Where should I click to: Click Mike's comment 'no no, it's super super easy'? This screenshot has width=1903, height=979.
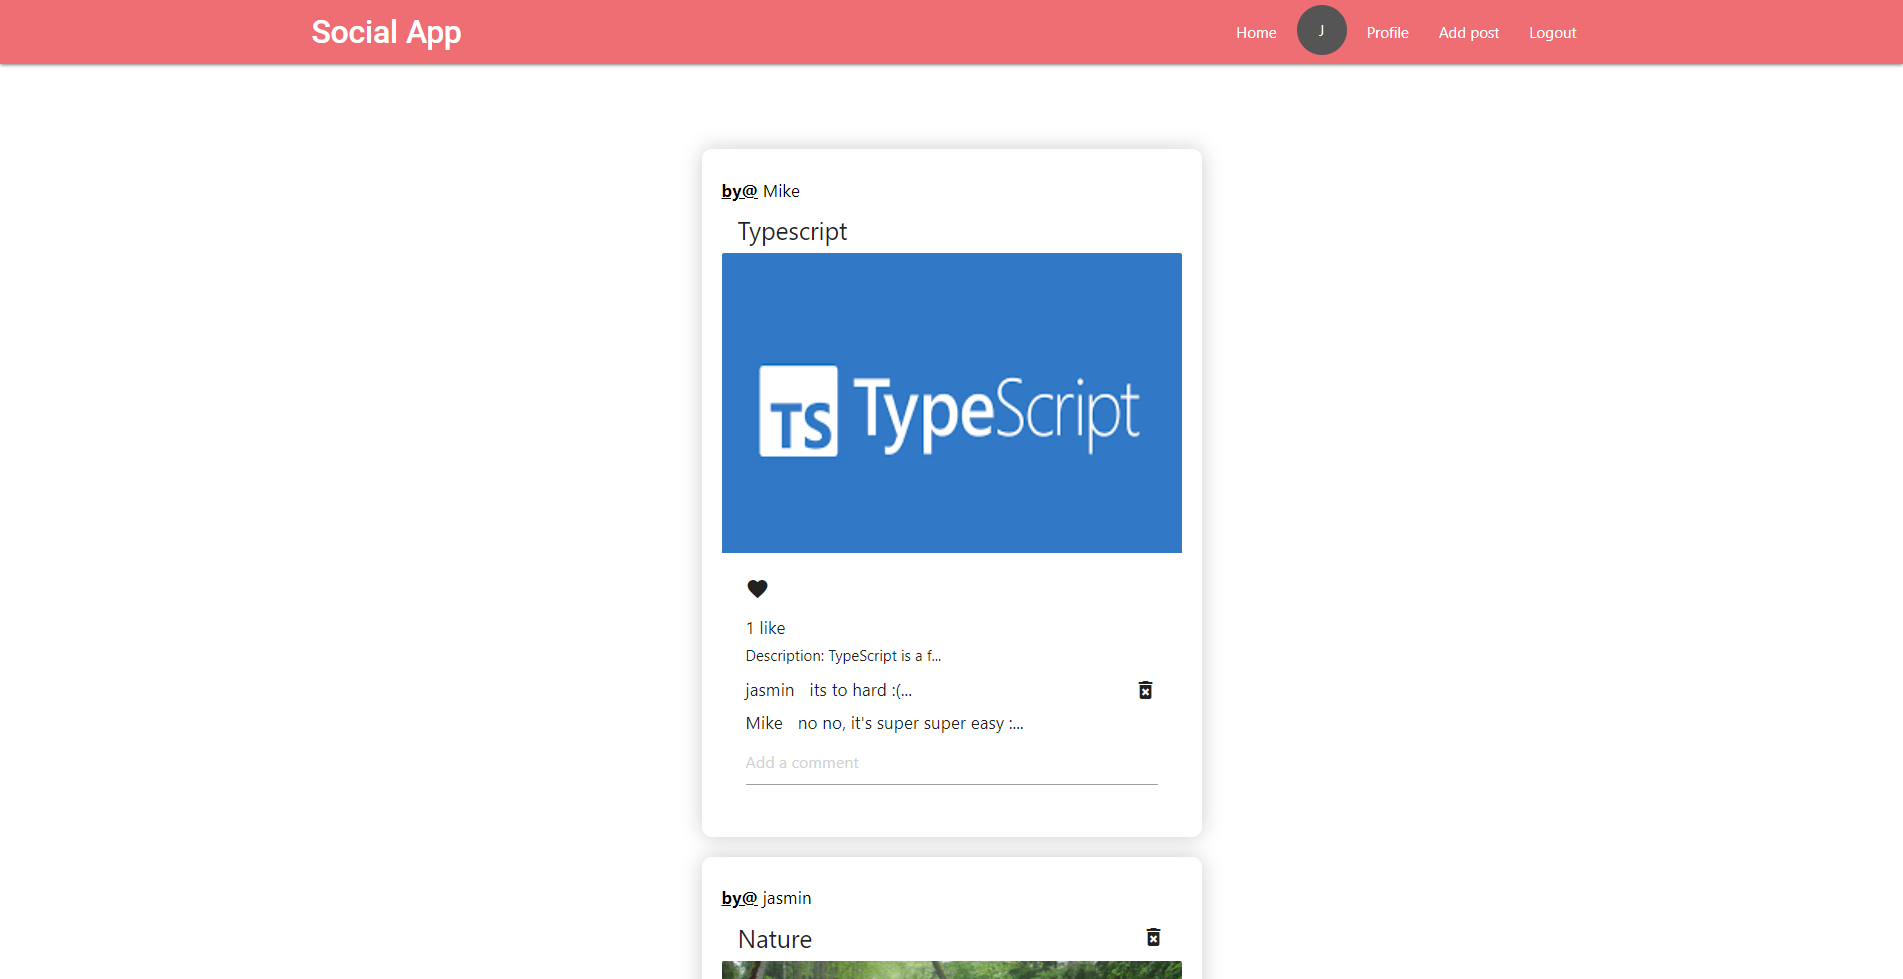(910, 723)
